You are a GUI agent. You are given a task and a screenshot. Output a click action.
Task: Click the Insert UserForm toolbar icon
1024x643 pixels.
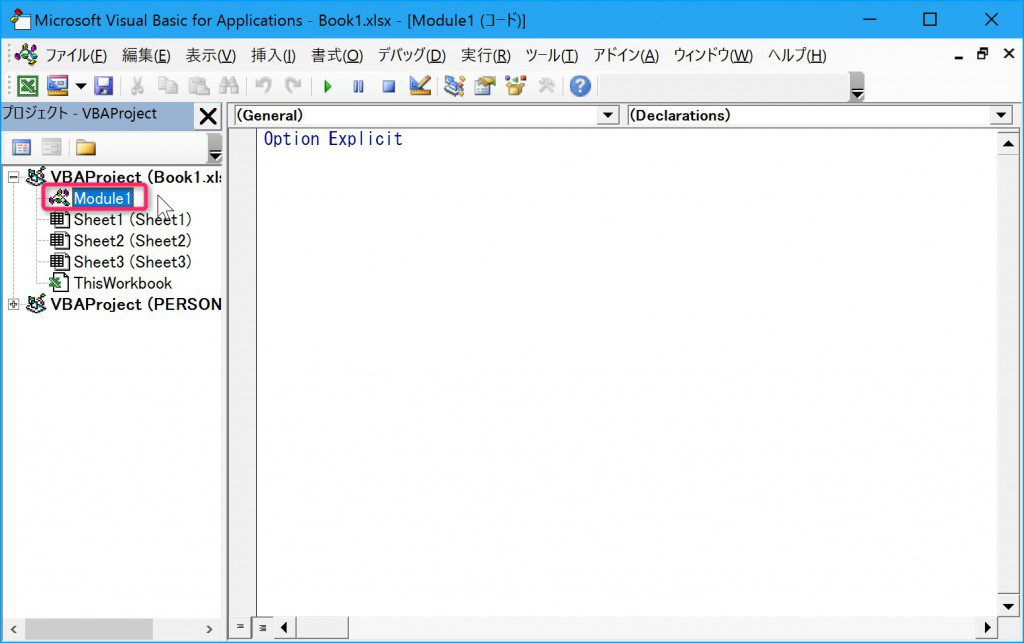click(x=57, y=86)
